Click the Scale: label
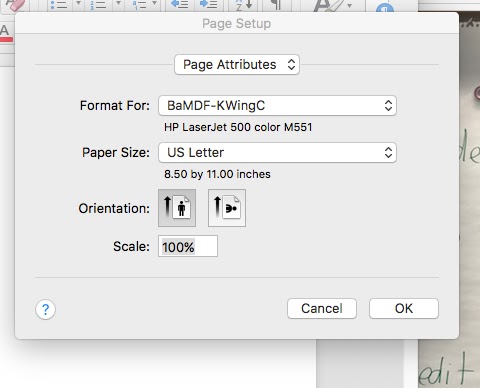Viewport: 480px width, 388px height. tap(132, 247)
